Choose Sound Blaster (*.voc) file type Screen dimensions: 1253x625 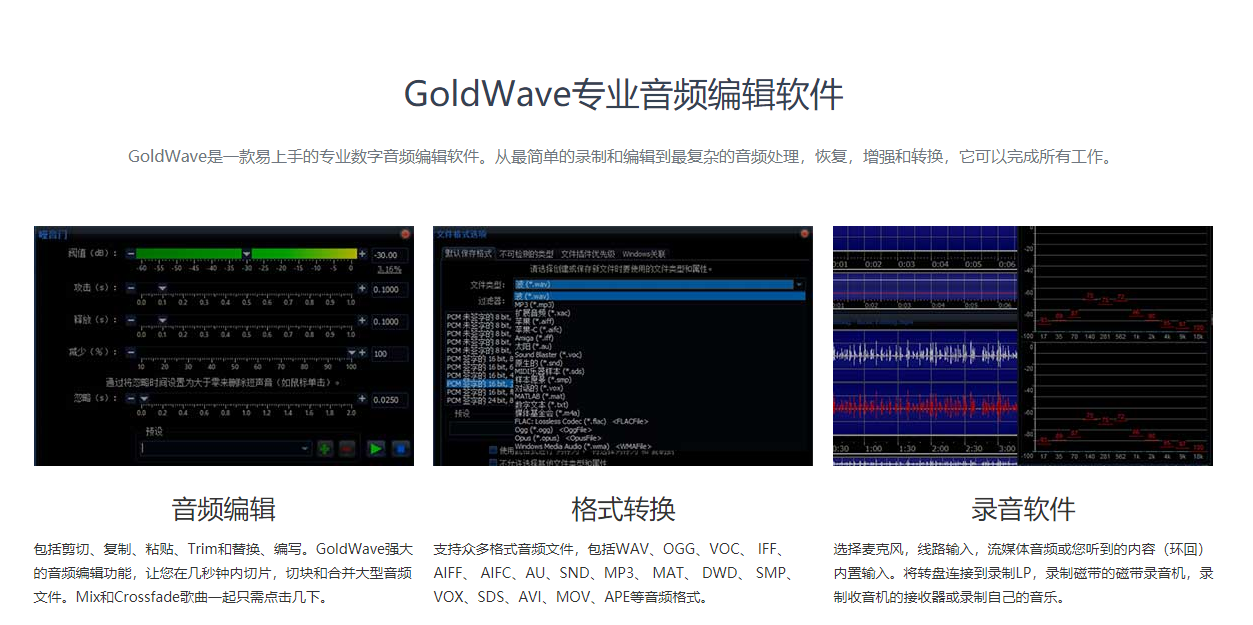(x=548, y=355)
